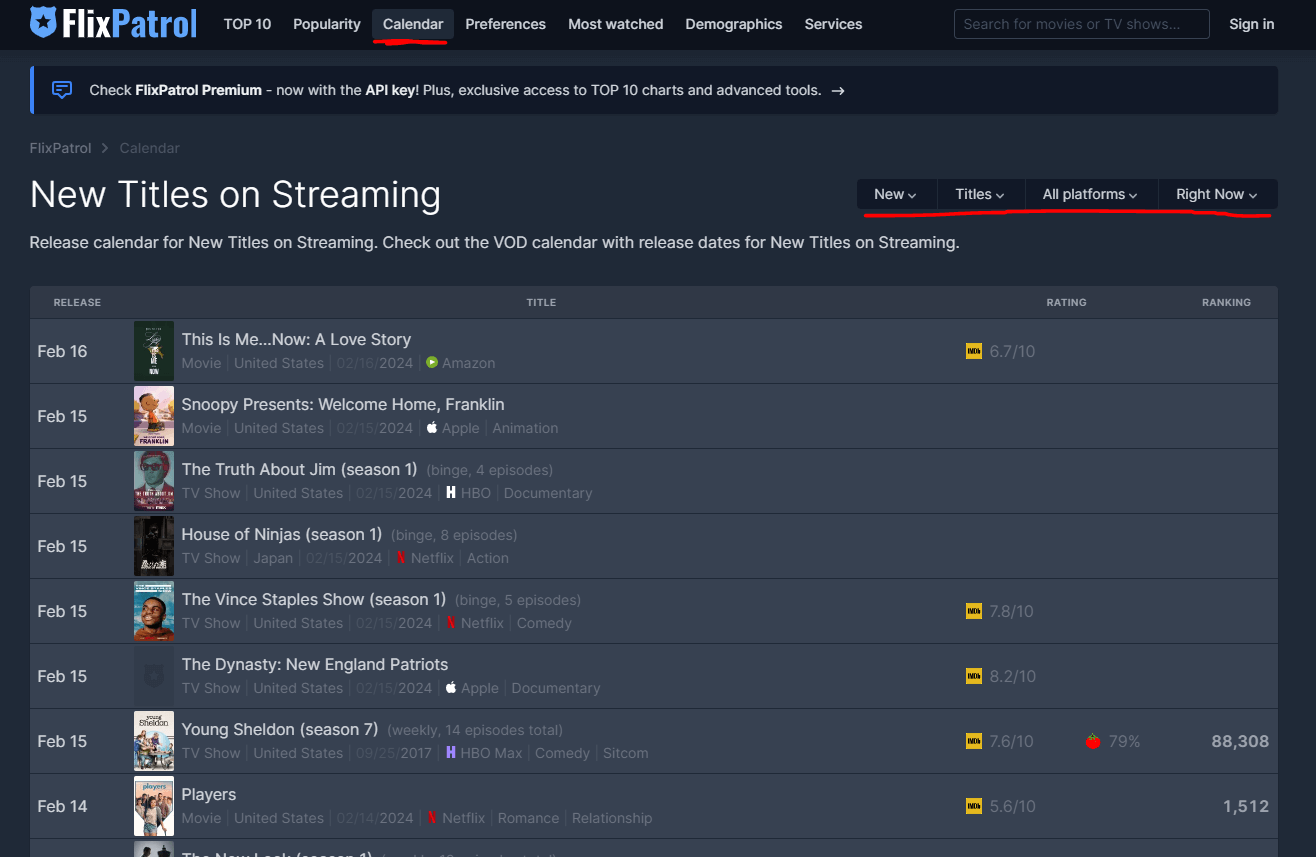This screenshot has width=1316, height=857.
Task: Open Preferences in the navigation
Action: (506, 24)
